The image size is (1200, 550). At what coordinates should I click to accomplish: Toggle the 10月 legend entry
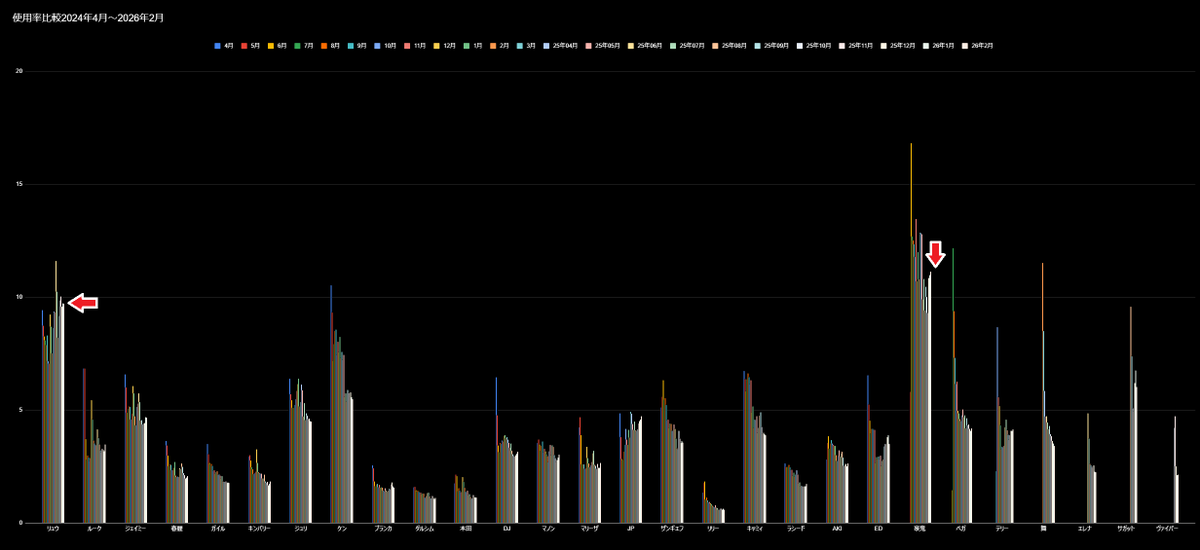click(385, 46)
